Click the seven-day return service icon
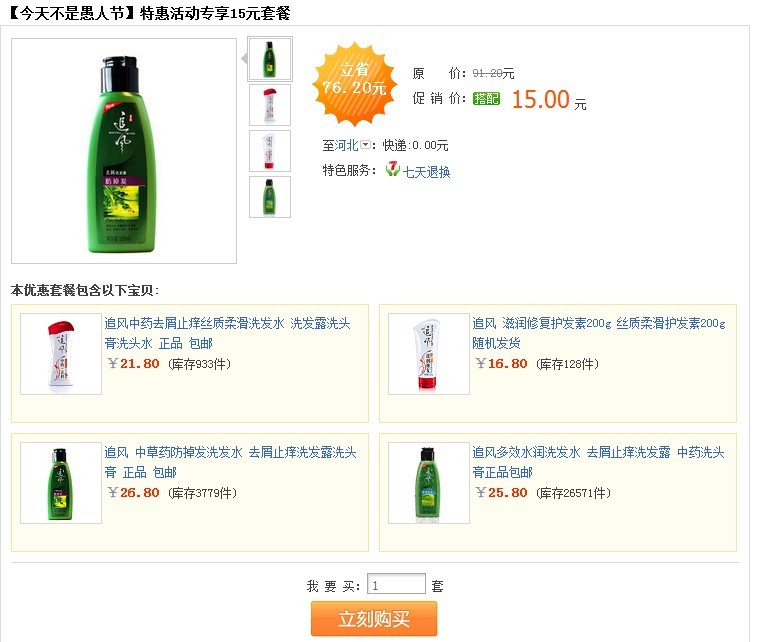The image size is (759, 642). click(x=393, y=169)
